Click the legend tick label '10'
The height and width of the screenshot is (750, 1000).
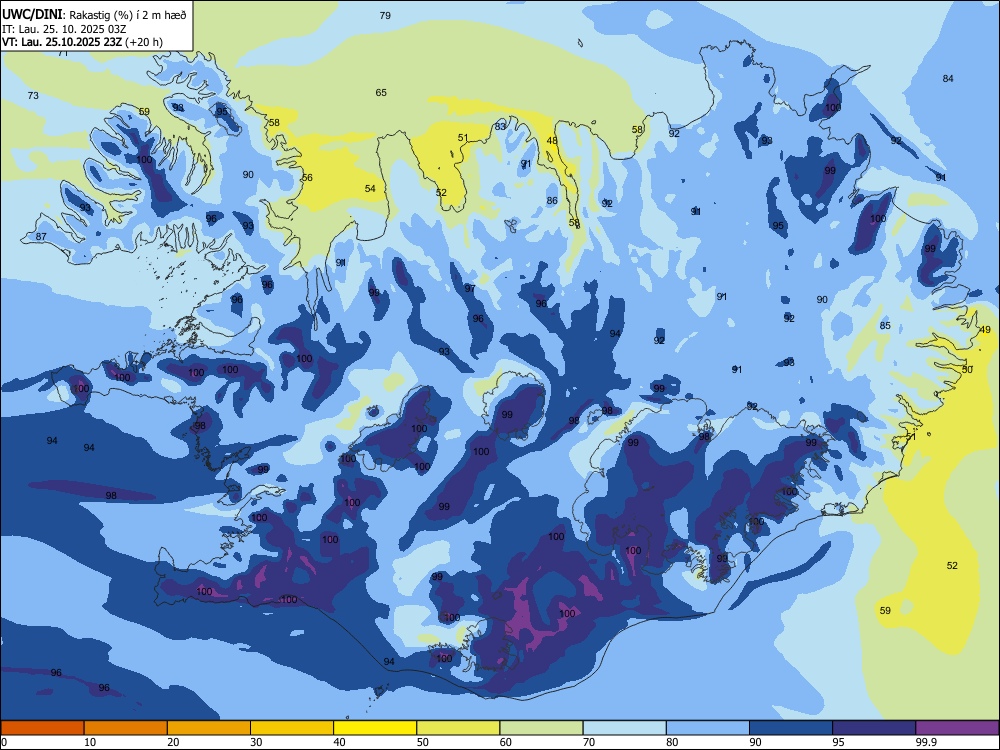90,742
